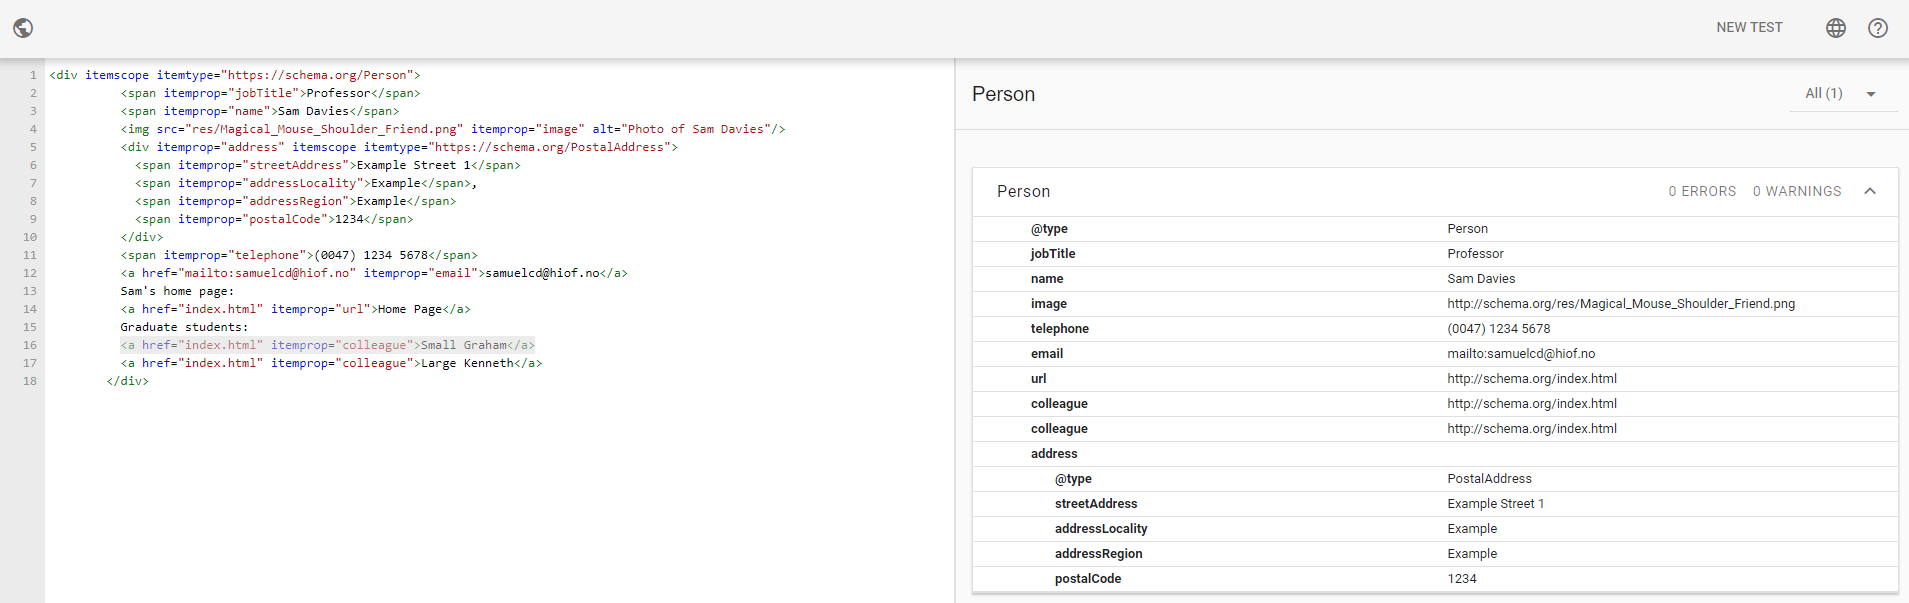
Task: Click code line with Home Page url anchor
Action: (x=295, y=309)
